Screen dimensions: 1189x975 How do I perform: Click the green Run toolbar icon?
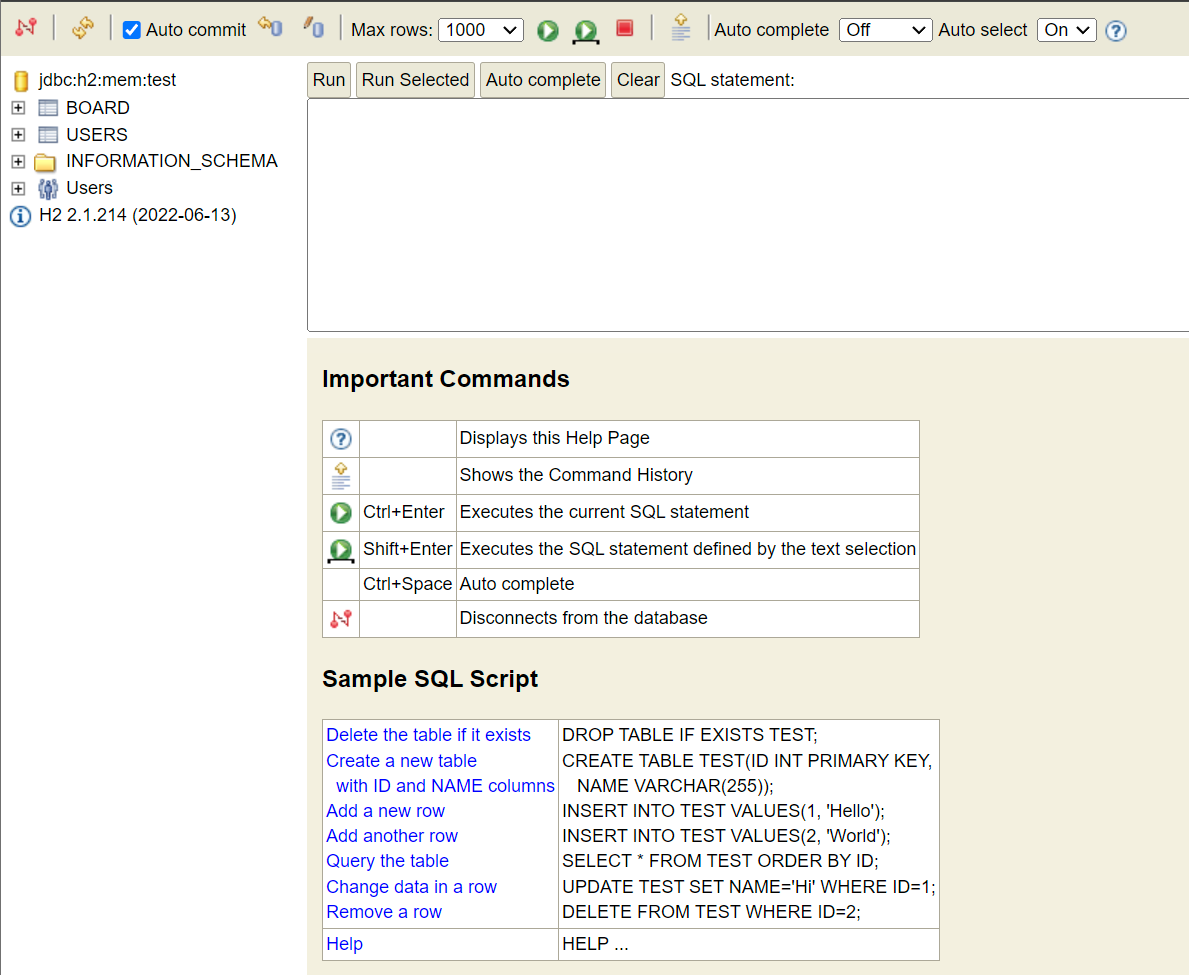tap(547, 30)
